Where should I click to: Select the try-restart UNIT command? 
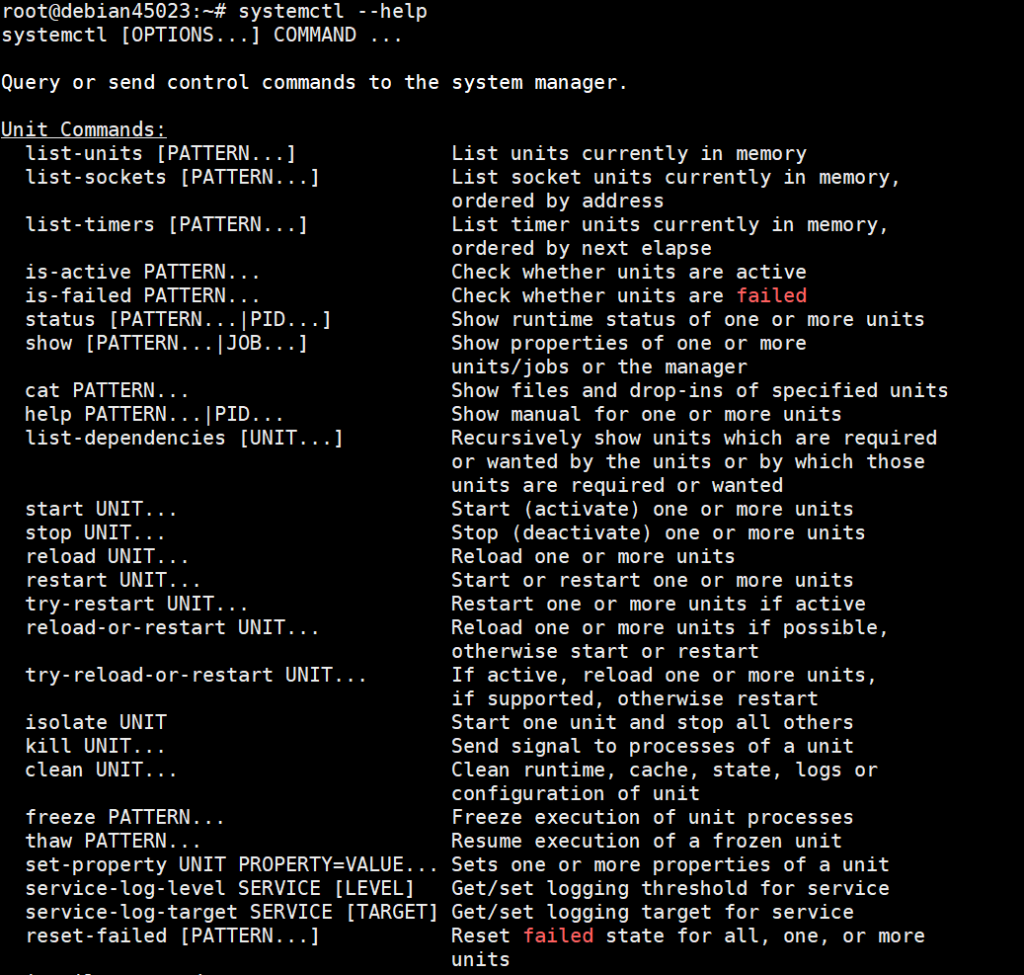click(x=136, y=604)
